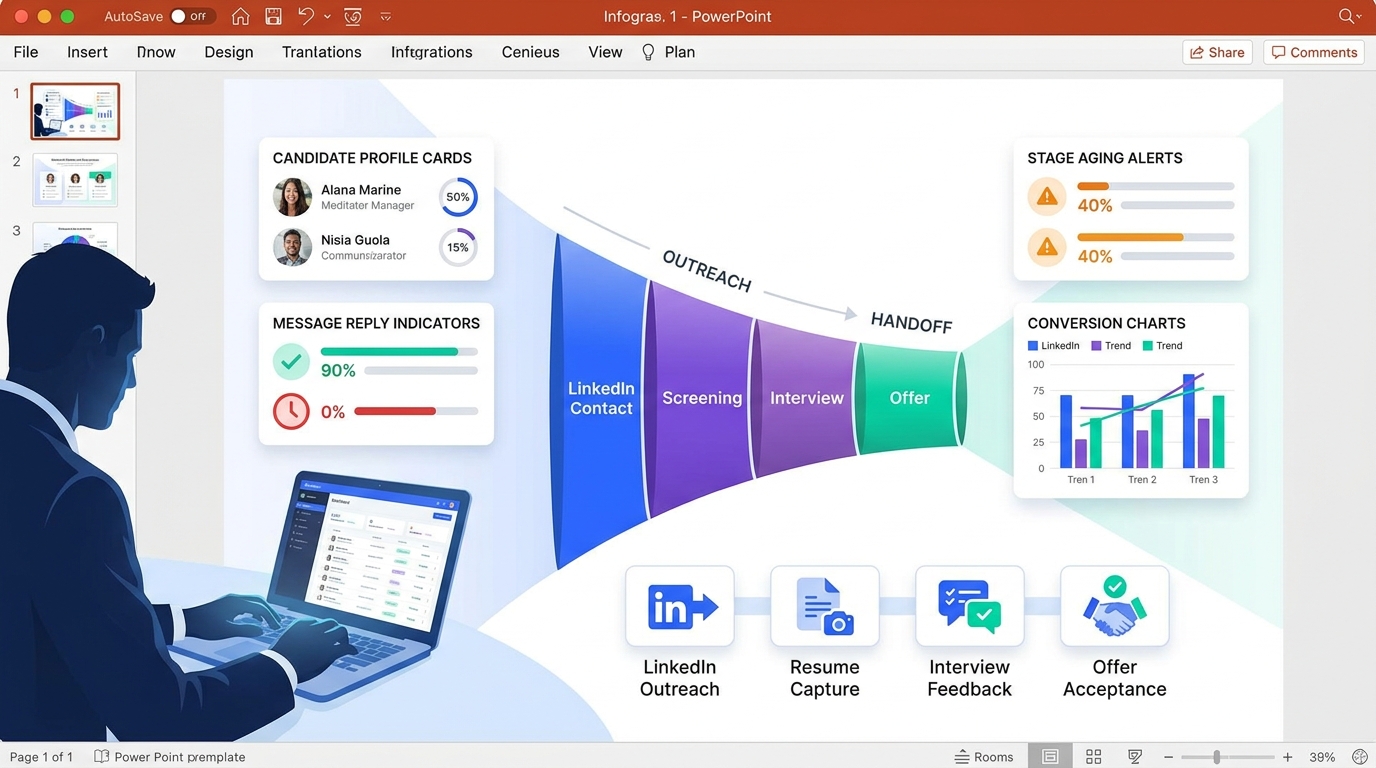Click the Offer Acceptance handshake icon
This screenshot has width=1376, height=768.
(x=1115, y=606)
